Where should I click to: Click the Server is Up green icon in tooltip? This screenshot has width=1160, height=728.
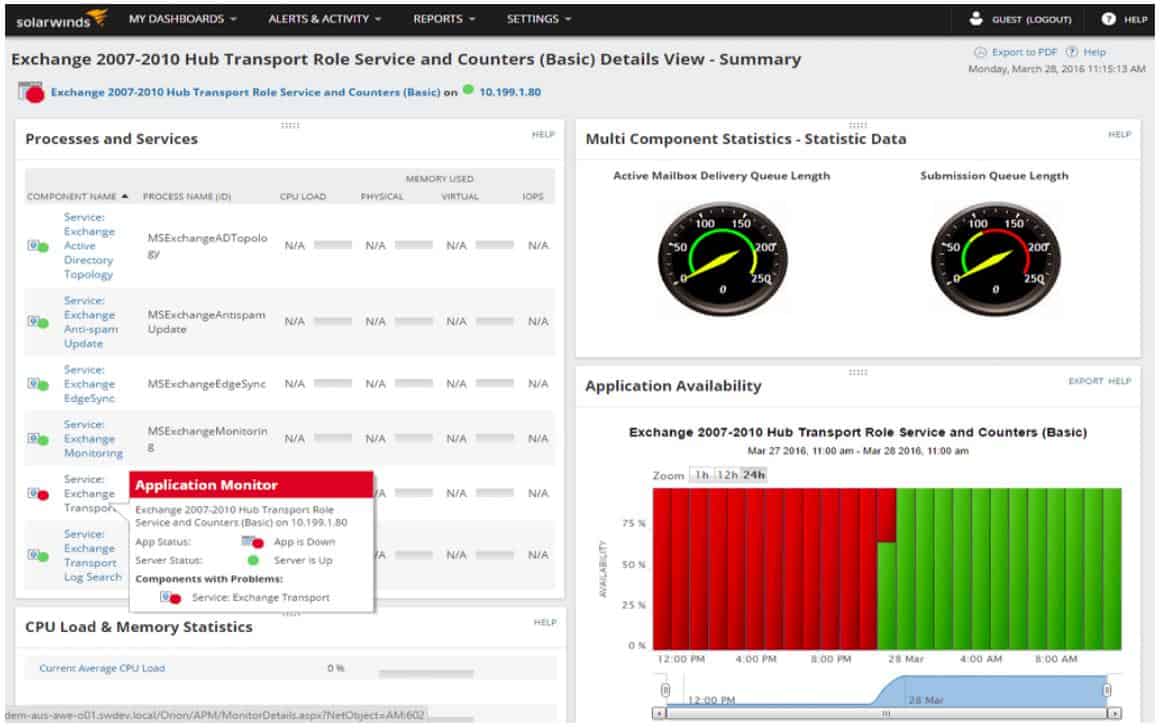(x=253, y=561)
